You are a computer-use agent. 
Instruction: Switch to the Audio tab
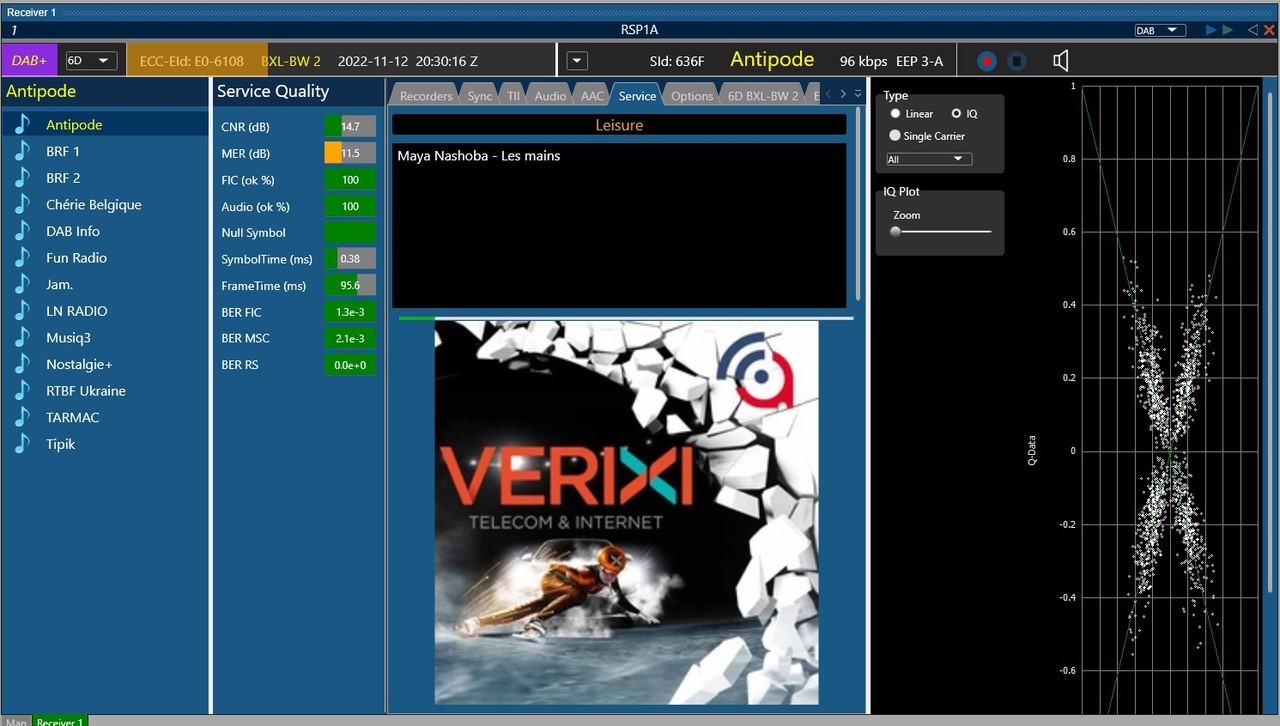(550, 95)
